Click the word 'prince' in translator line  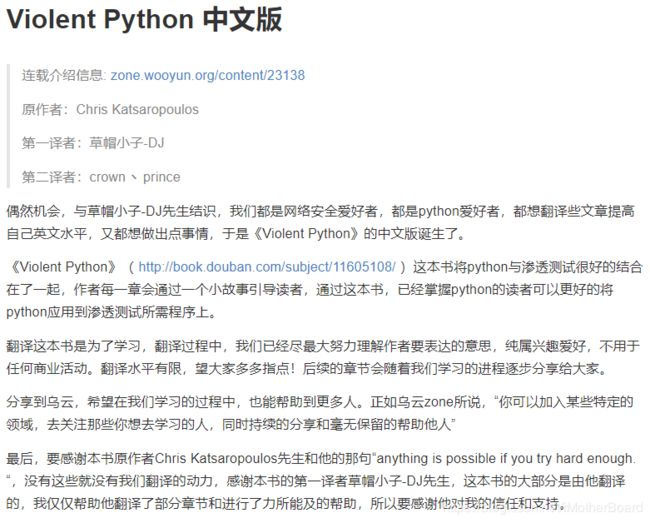click(x=162, y=177)
